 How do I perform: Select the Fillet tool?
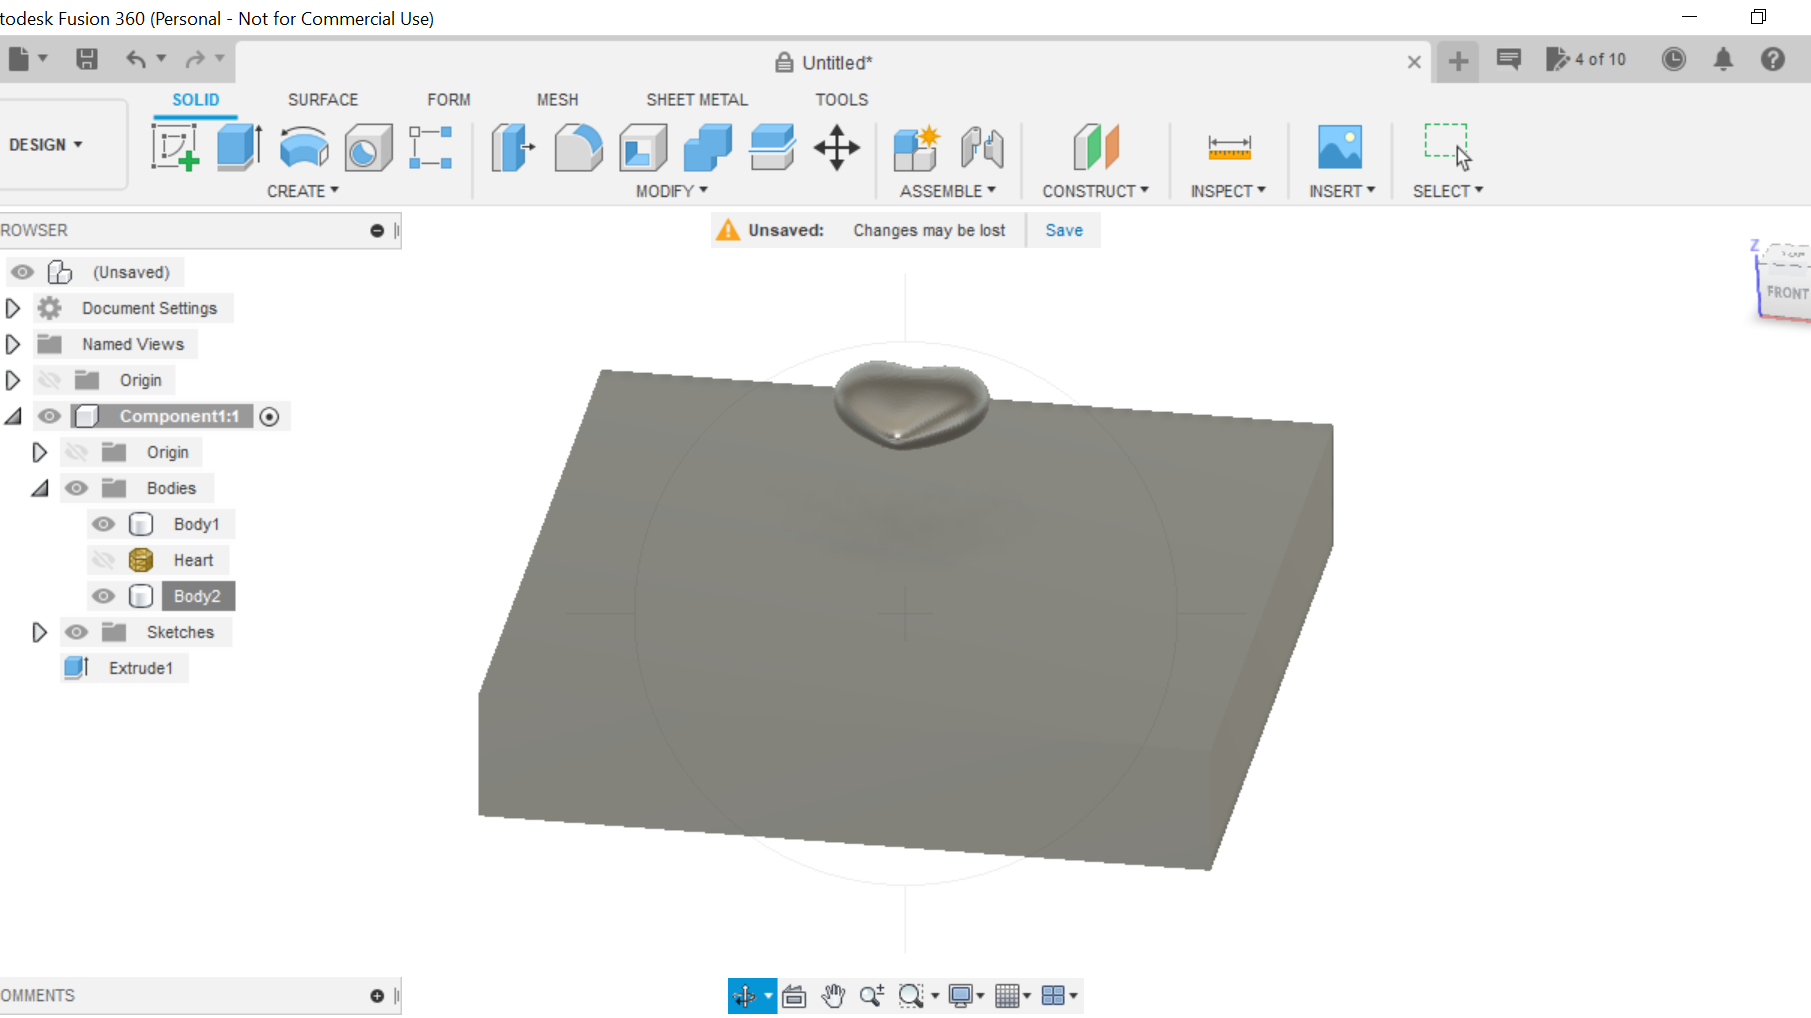tap(578, 147)
